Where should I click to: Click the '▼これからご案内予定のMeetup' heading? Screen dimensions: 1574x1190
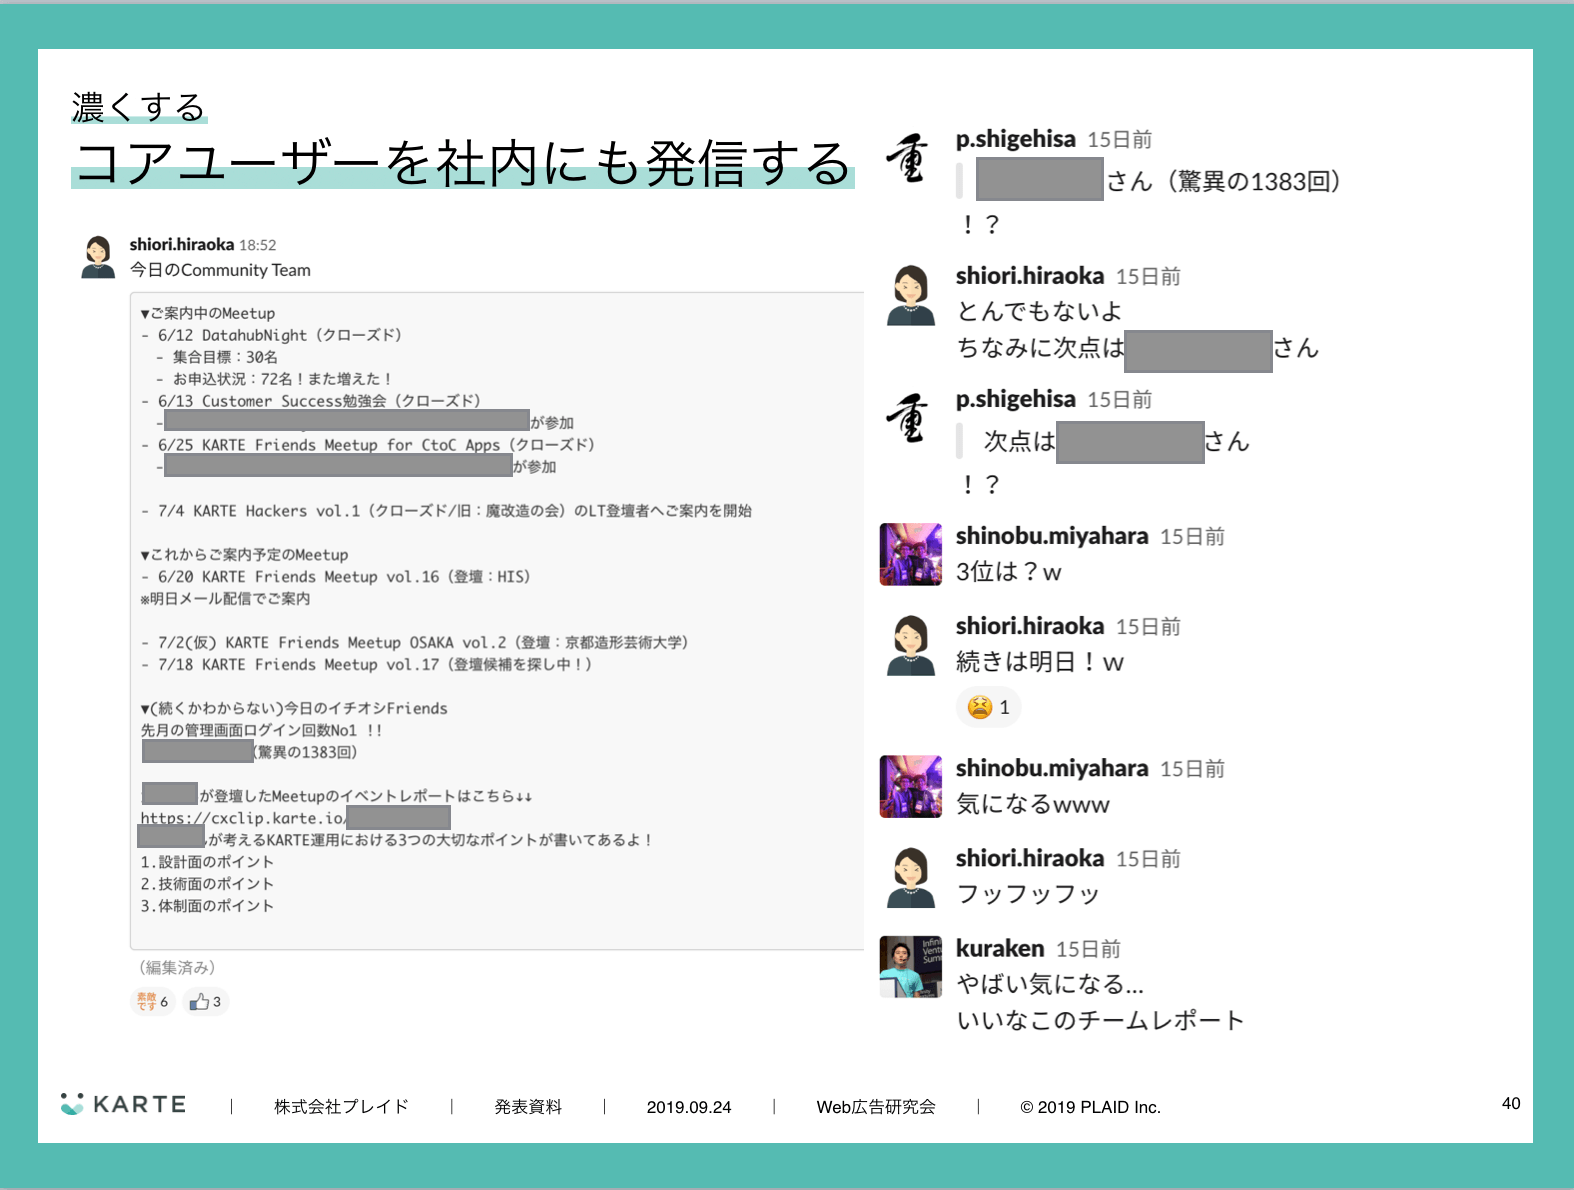point(244,555)
